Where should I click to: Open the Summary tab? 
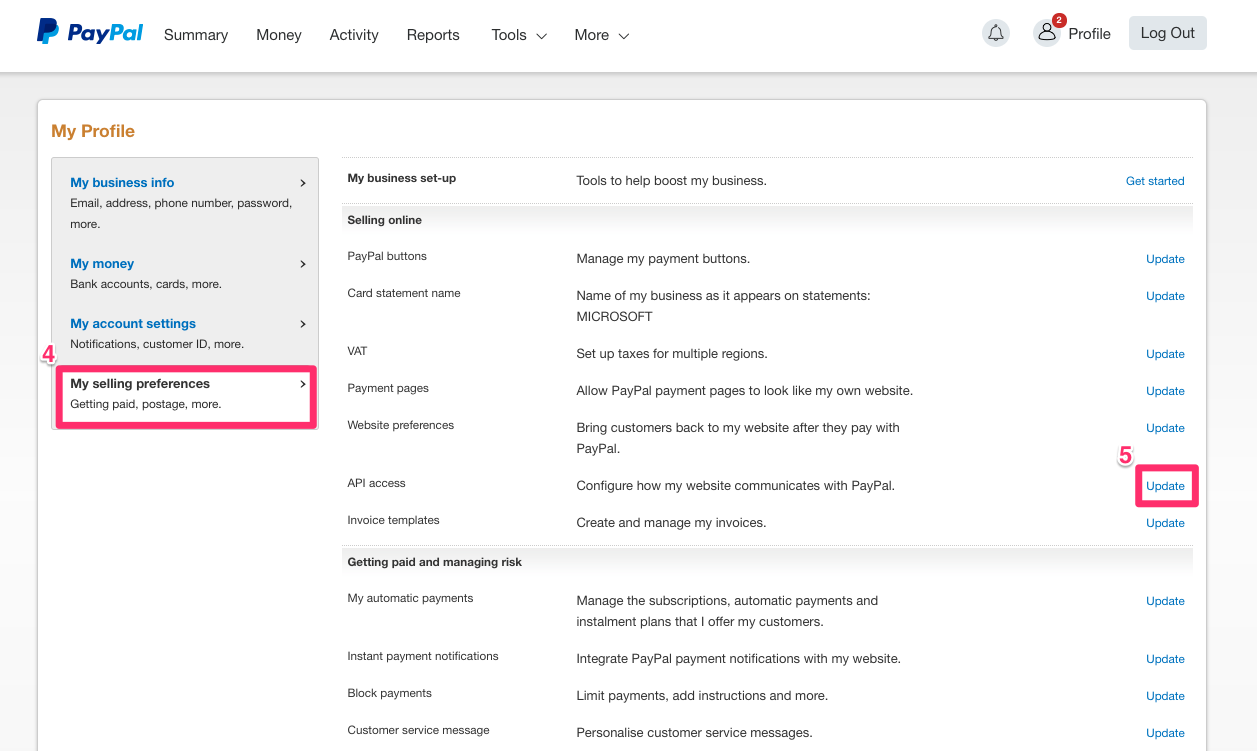click(196, 35)
